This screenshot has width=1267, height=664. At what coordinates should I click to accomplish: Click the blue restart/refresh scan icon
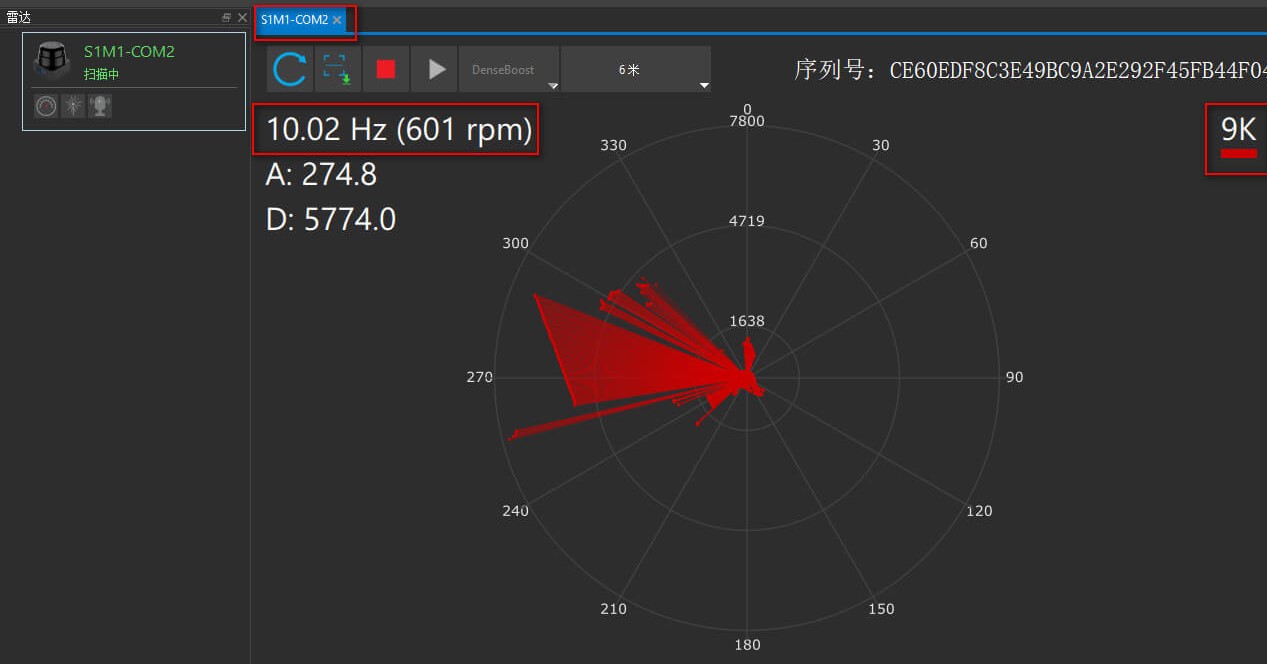click(x=290, y=69)
